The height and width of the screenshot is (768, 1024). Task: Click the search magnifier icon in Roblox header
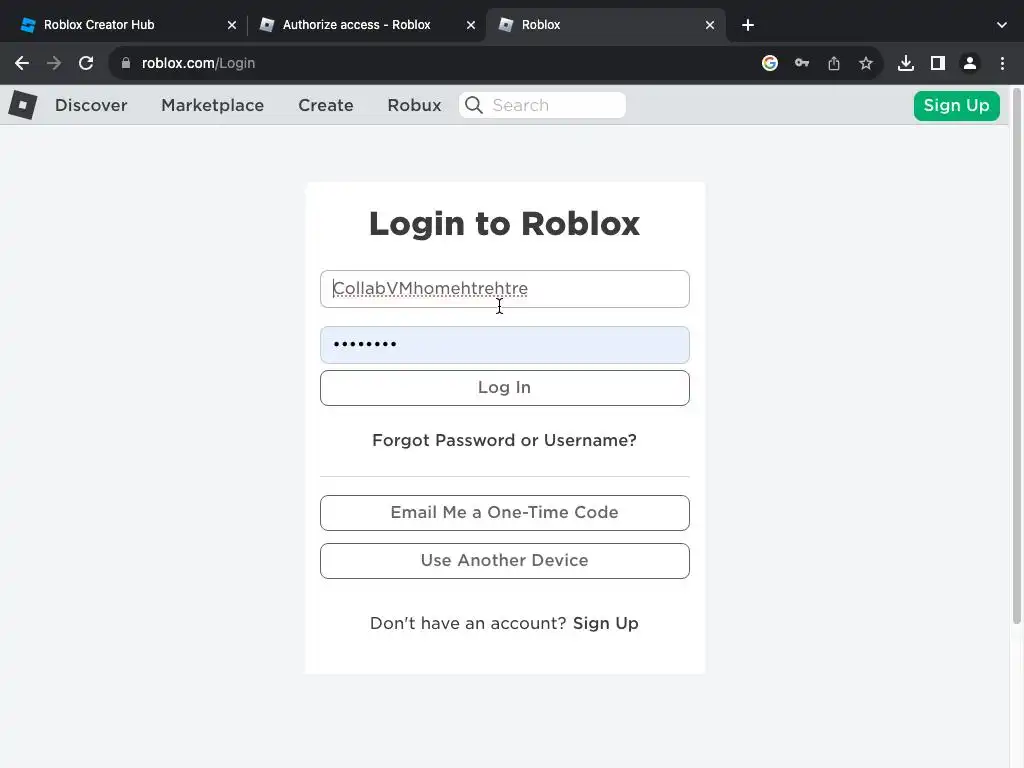coord(474,105)
